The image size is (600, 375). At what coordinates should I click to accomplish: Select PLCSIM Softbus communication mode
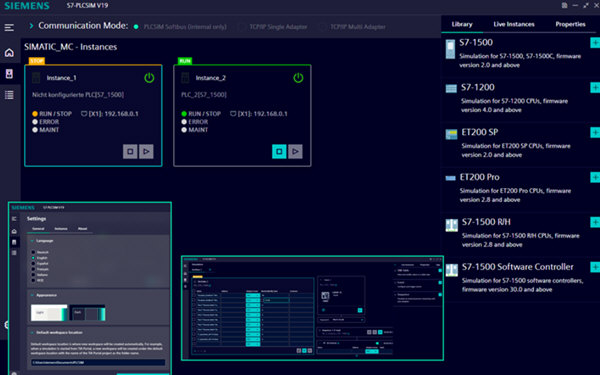click(x=180, y=27)
